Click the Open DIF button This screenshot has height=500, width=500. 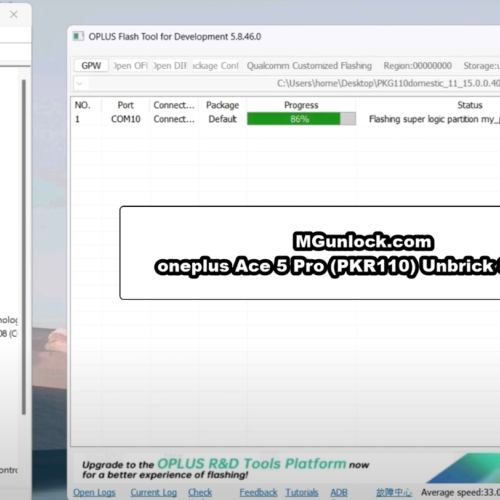tap(170, 66)
